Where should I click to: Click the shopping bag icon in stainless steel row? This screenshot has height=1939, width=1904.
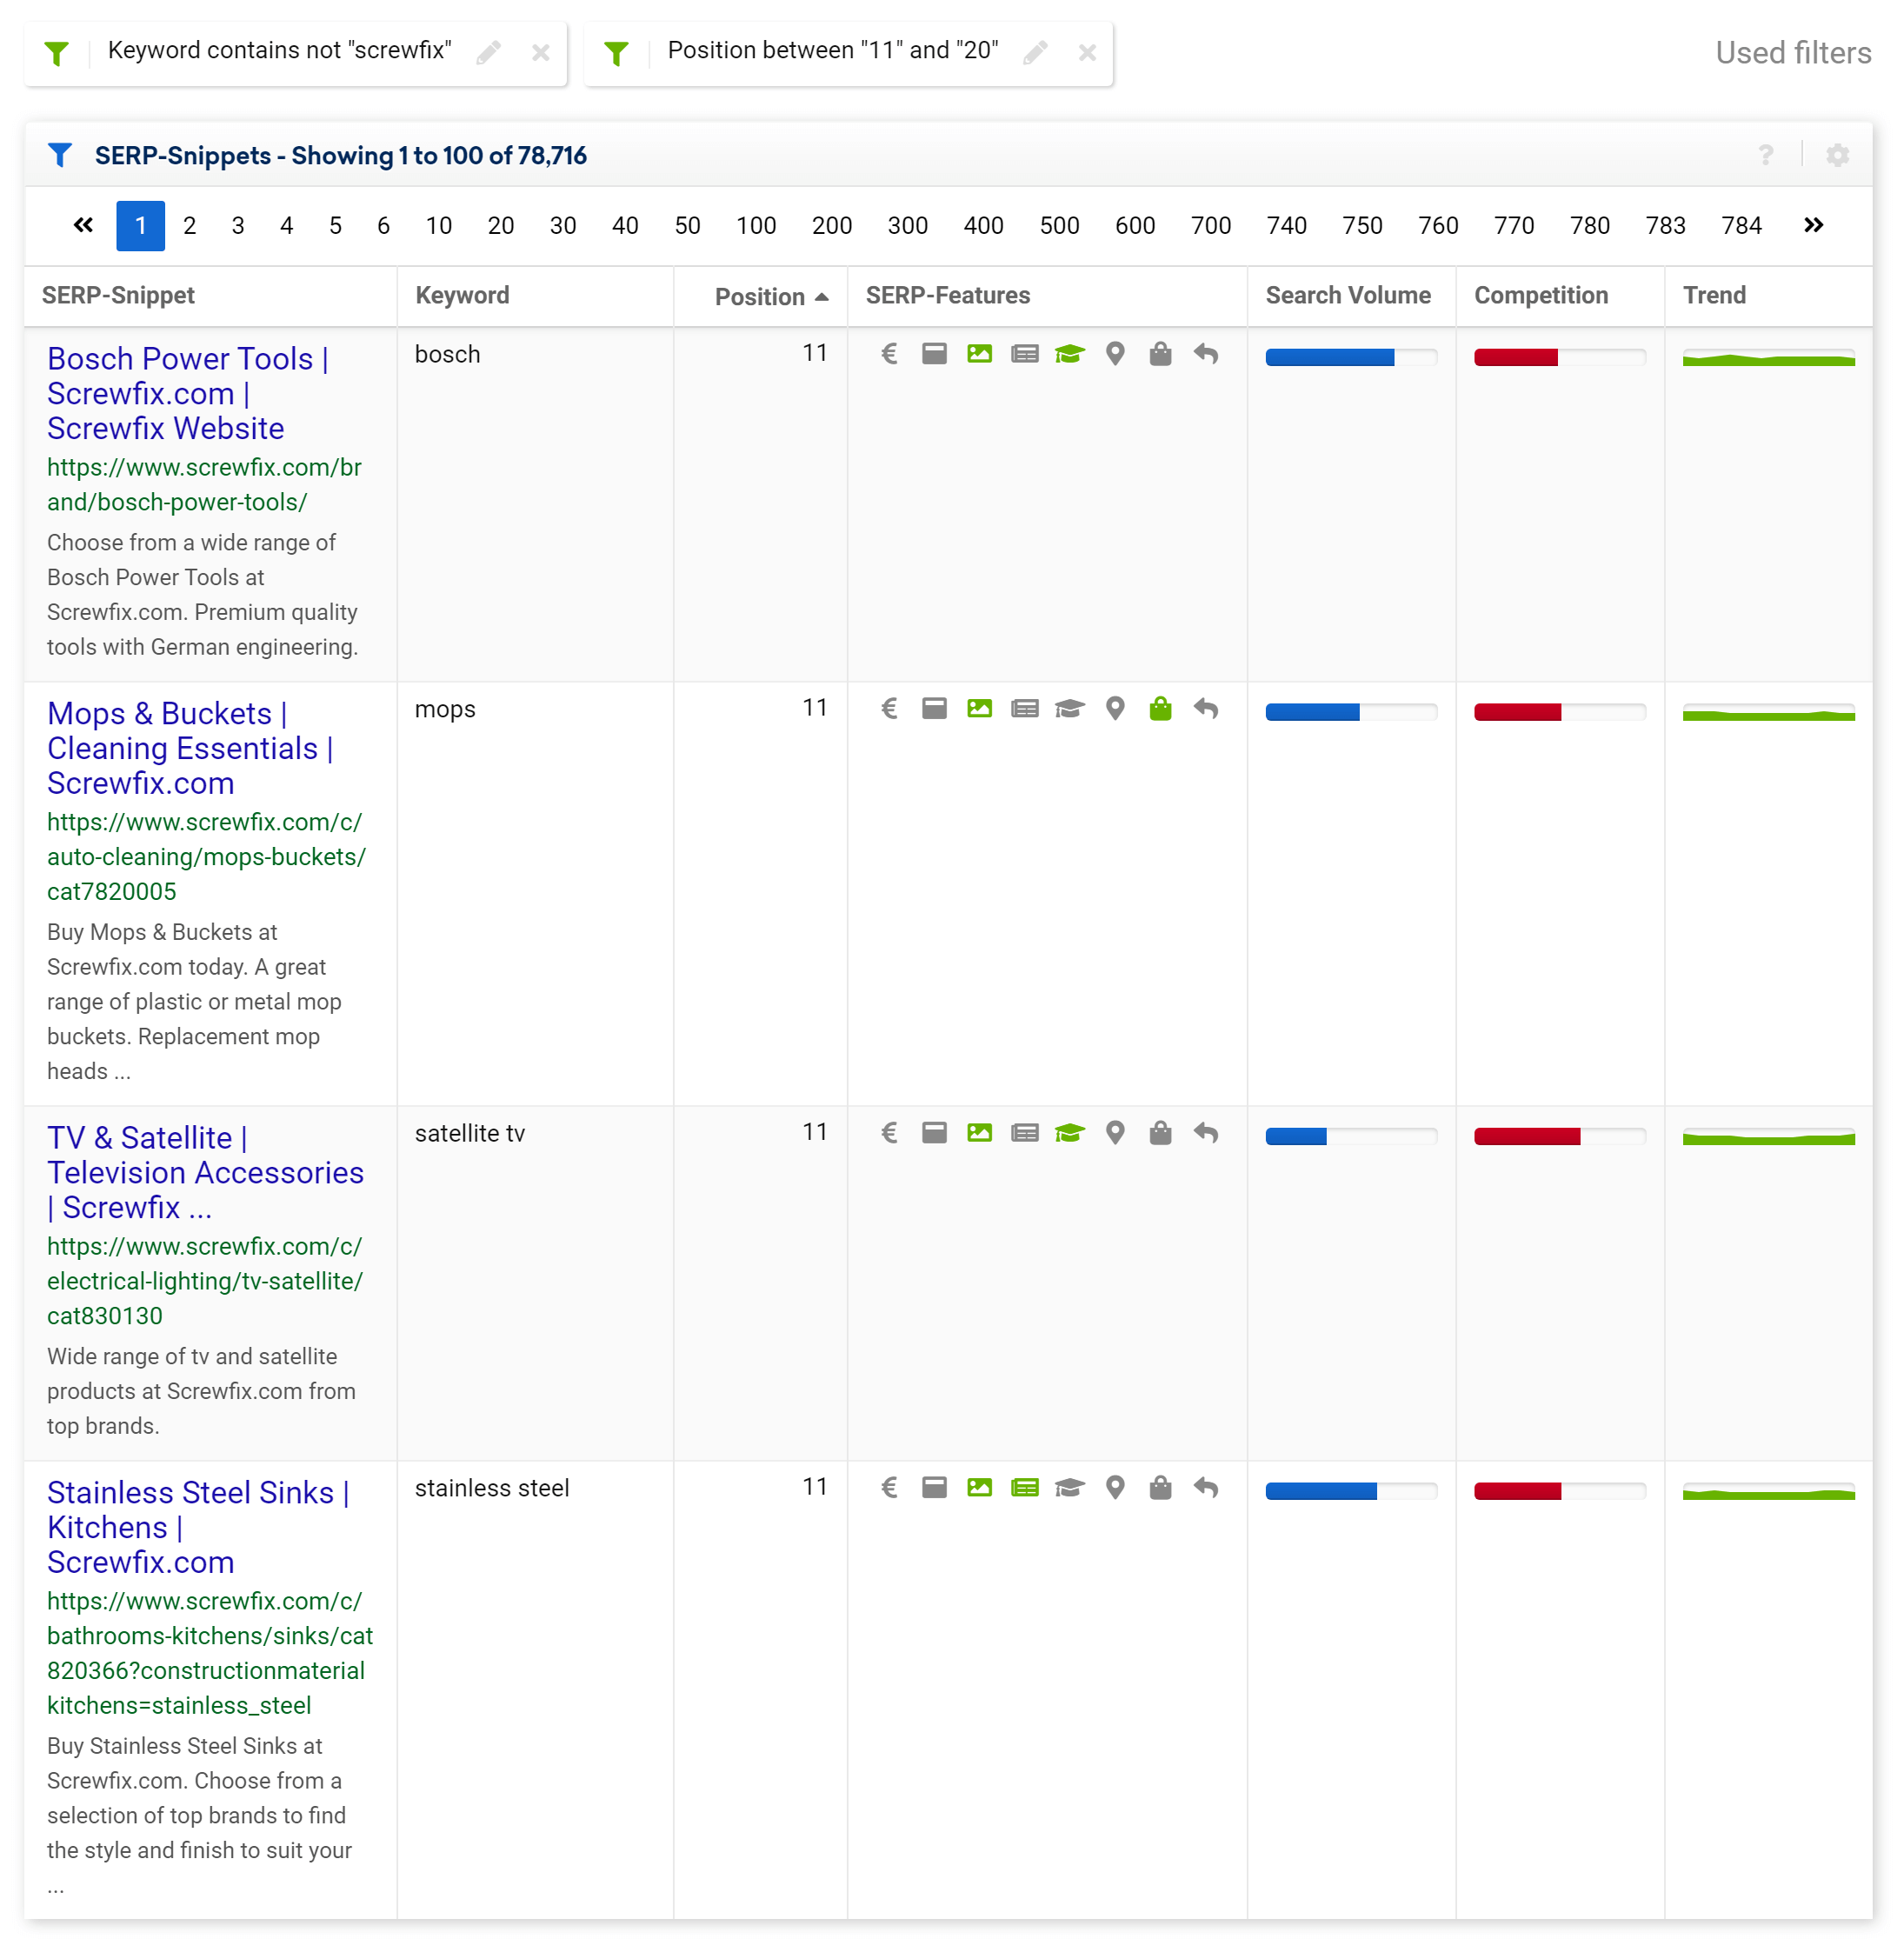point(1160,1488)
